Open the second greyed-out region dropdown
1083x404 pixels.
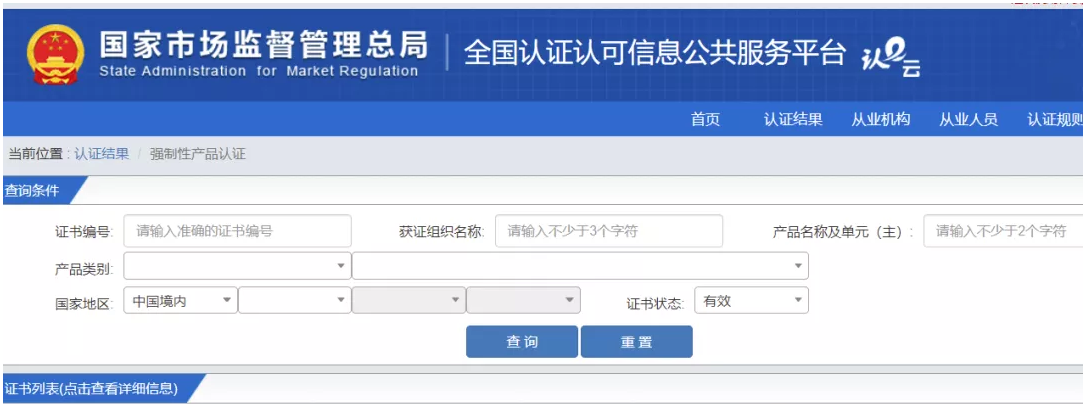(x=524, y=300)
